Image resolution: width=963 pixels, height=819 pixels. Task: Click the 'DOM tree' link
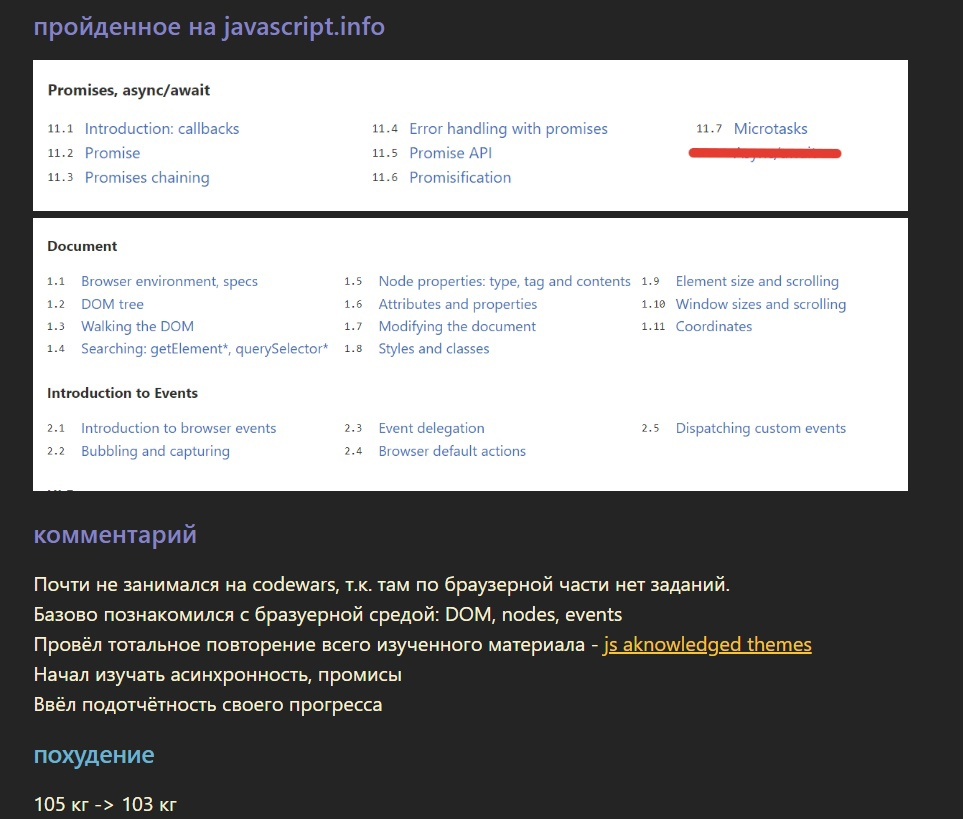pos(112,304)
